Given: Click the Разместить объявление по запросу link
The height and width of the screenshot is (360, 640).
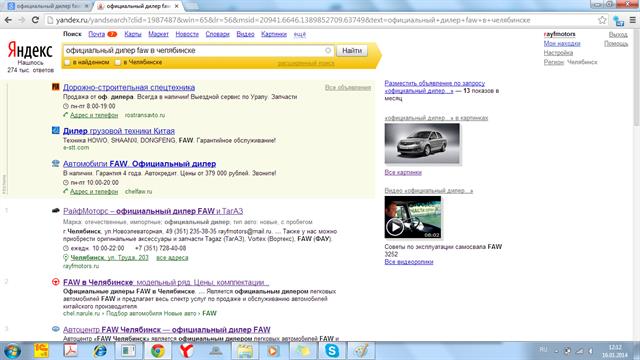Looking at the screenshot, I should tap(435, 87).
